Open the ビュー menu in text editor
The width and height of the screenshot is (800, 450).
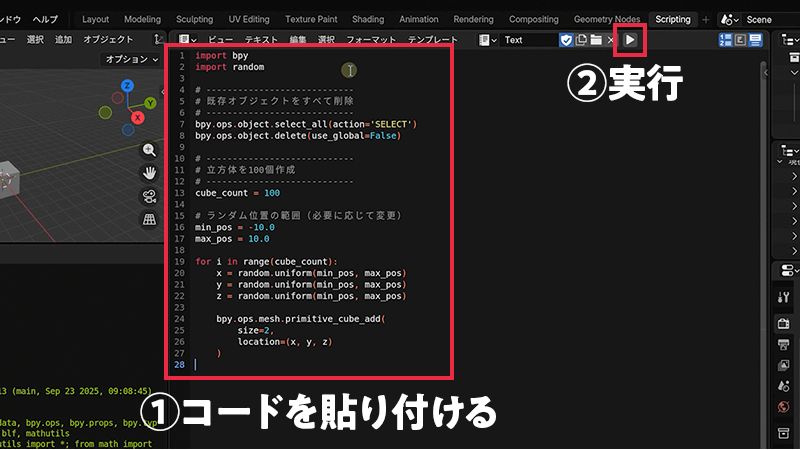pos(220,40)
